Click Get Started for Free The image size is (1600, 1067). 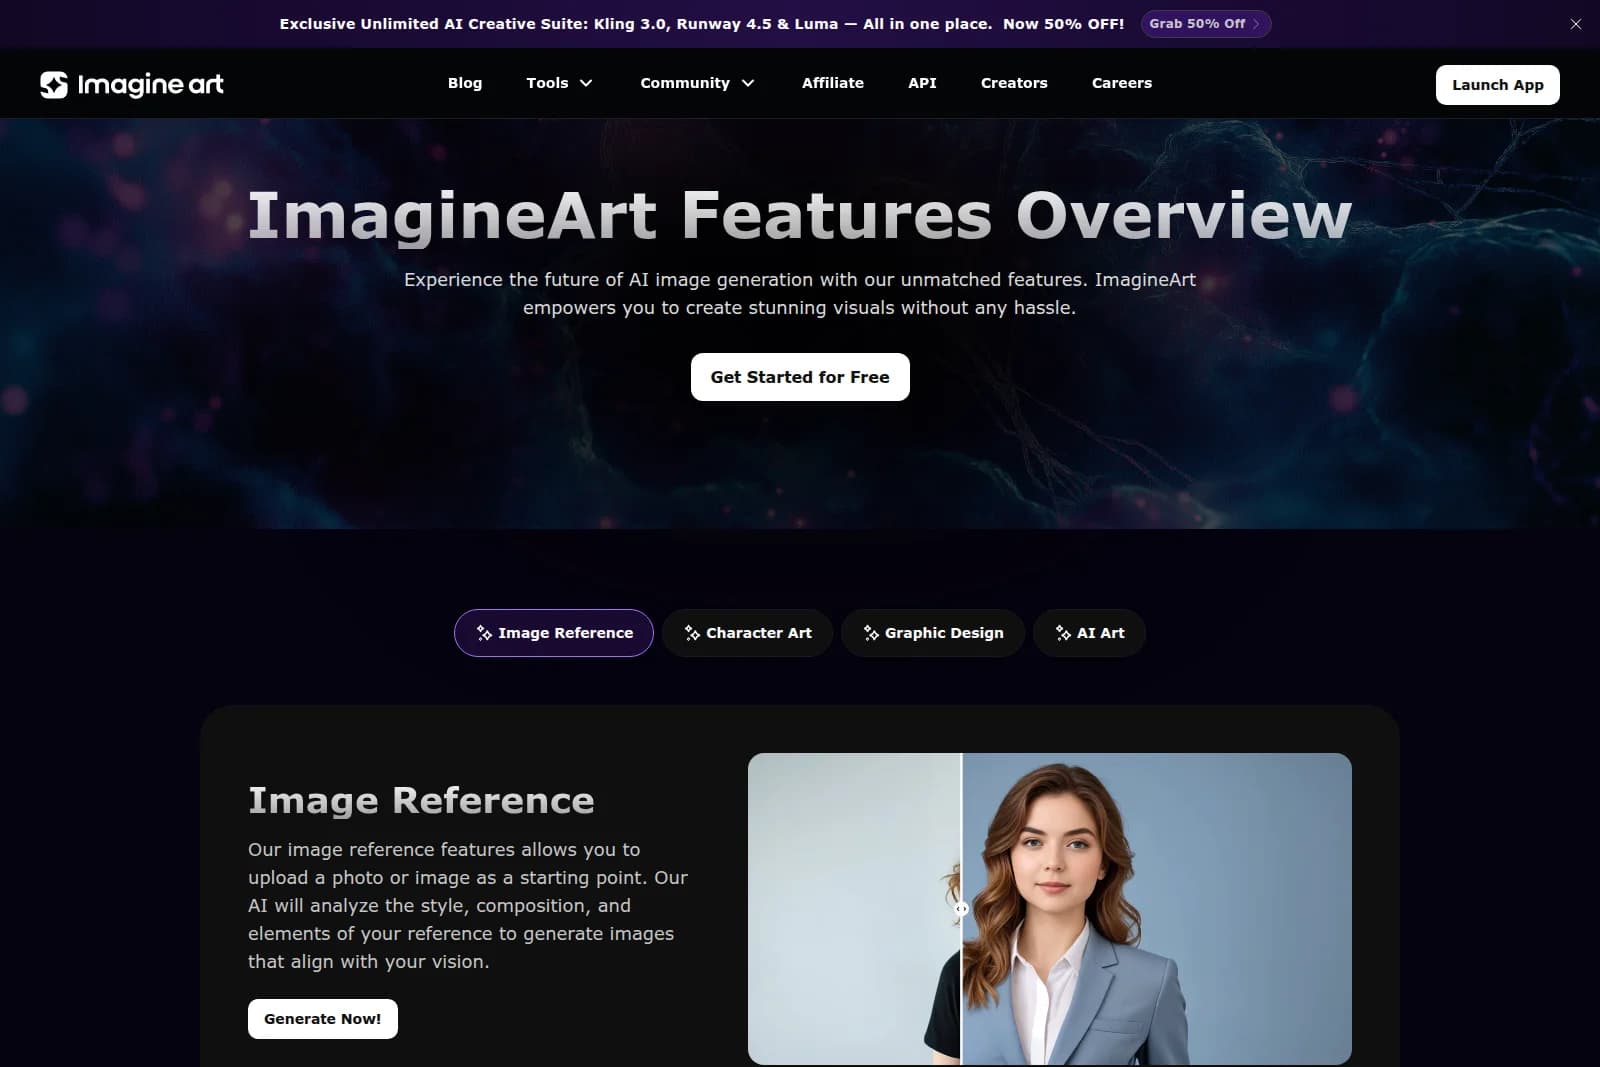click(x=799, y=377)
